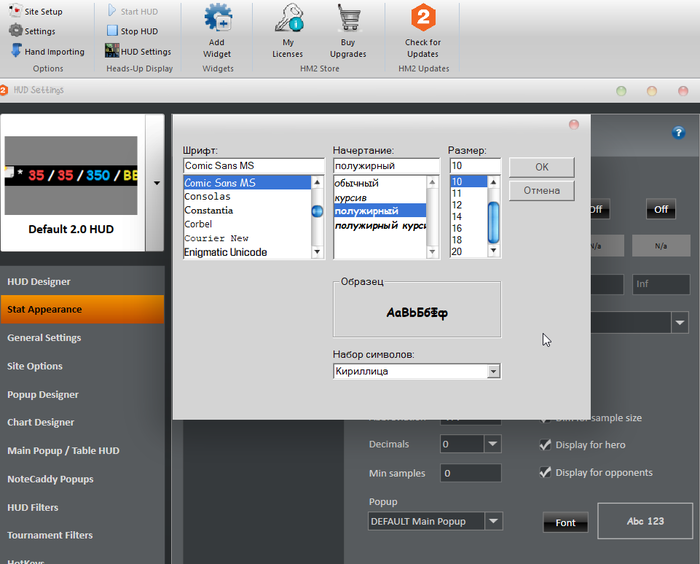Click Отмена to cancel font dialog
The width and height of the screenshot is (700, 564).
pos(542,191)
